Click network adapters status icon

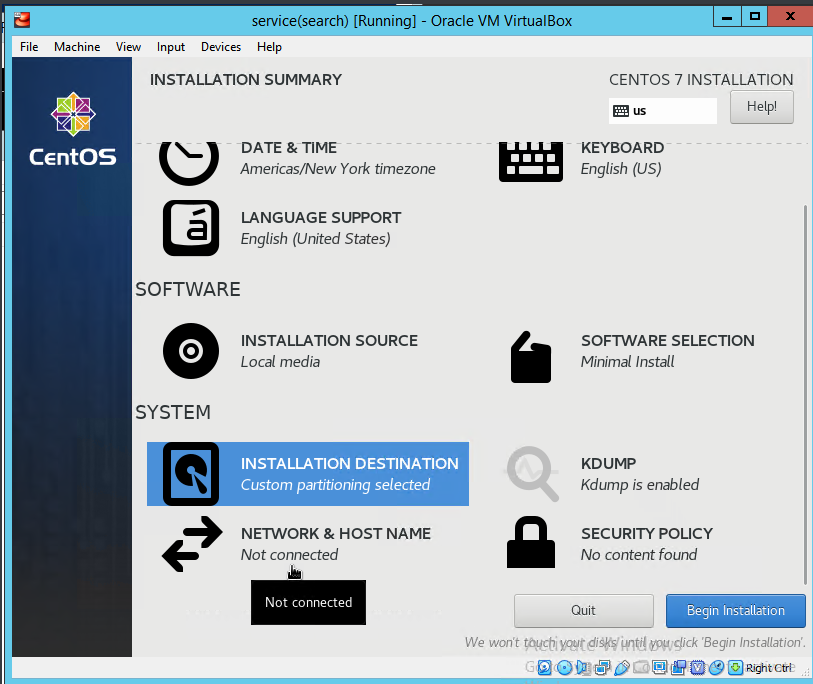pos(602,667)
